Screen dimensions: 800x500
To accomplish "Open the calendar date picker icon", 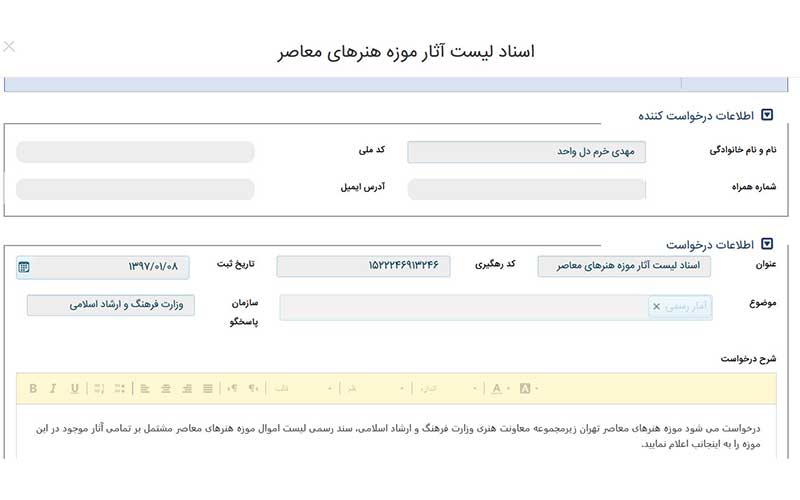I will click(24, 267).
